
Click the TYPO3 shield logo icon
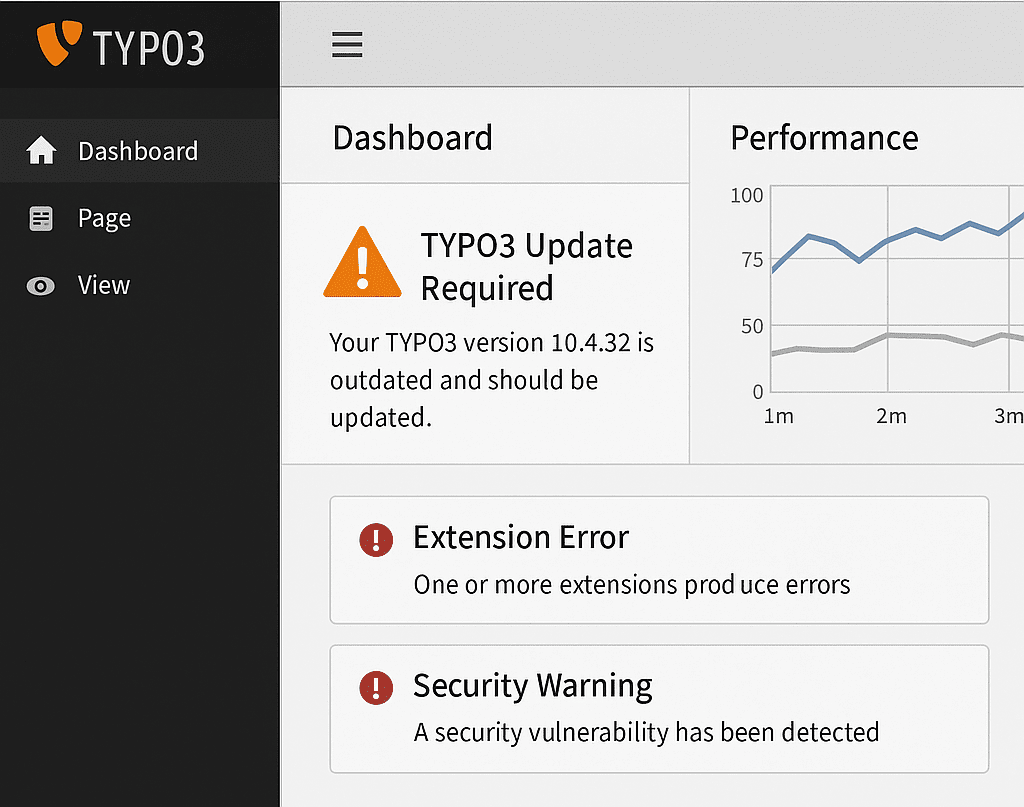(x=59, y=42)
